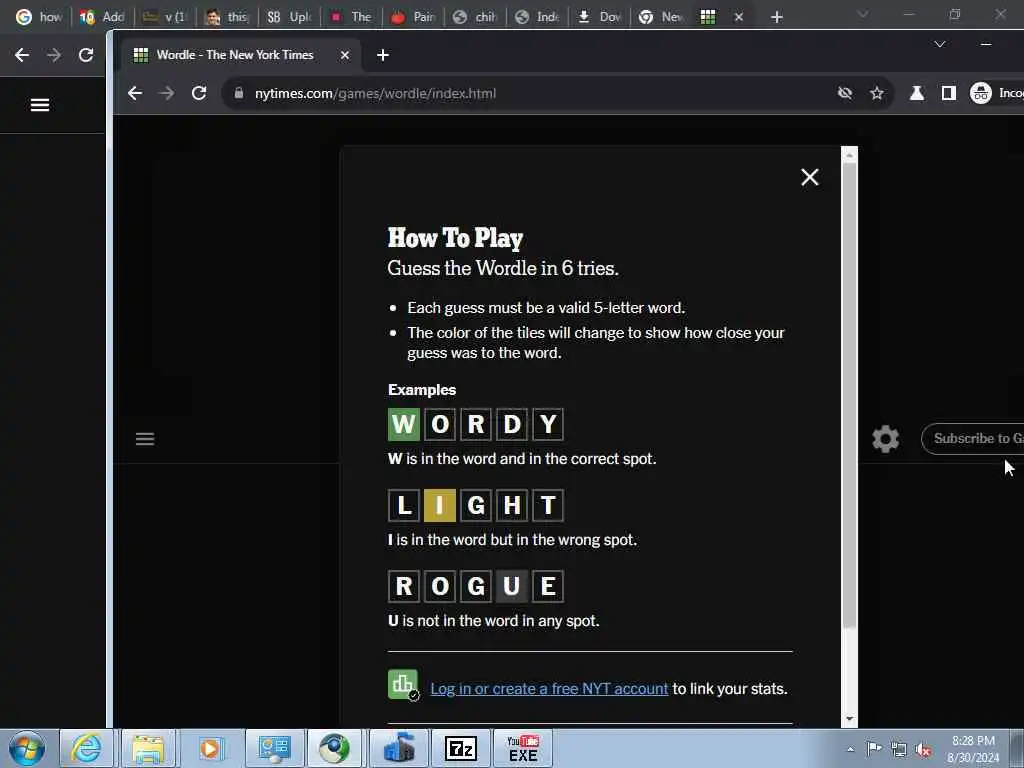Switch to the 'Dow' downloads tab
This screenshot has height=768, width=1024.
click(600, 17)
